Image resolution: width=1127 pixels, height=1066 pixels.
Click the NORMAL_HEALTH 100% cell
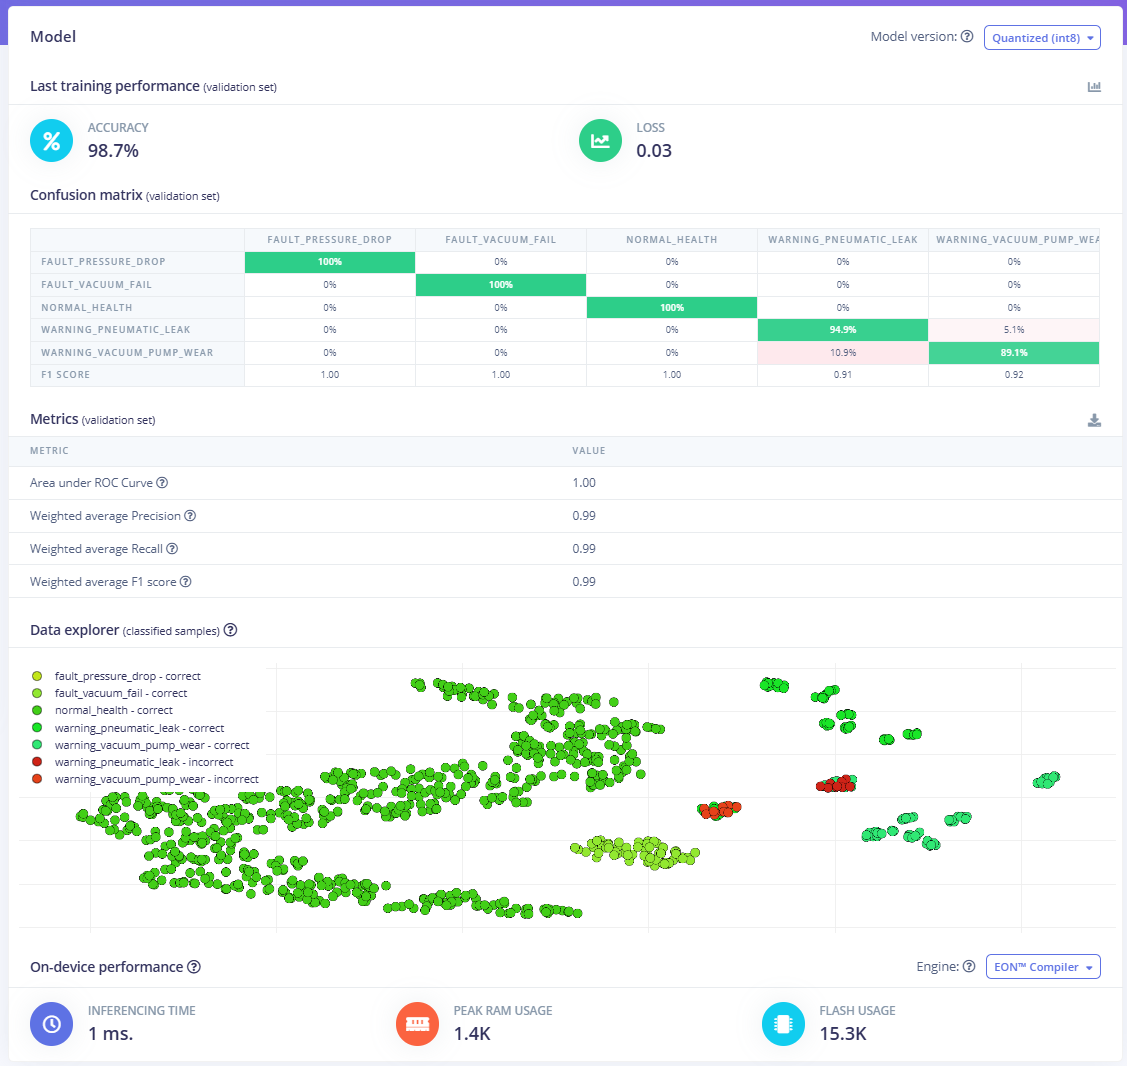(672, 308)
